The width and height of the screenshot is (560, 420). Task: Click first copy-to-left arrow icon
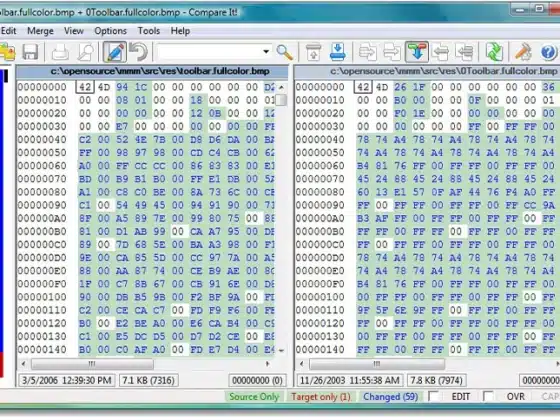point(440,52)
